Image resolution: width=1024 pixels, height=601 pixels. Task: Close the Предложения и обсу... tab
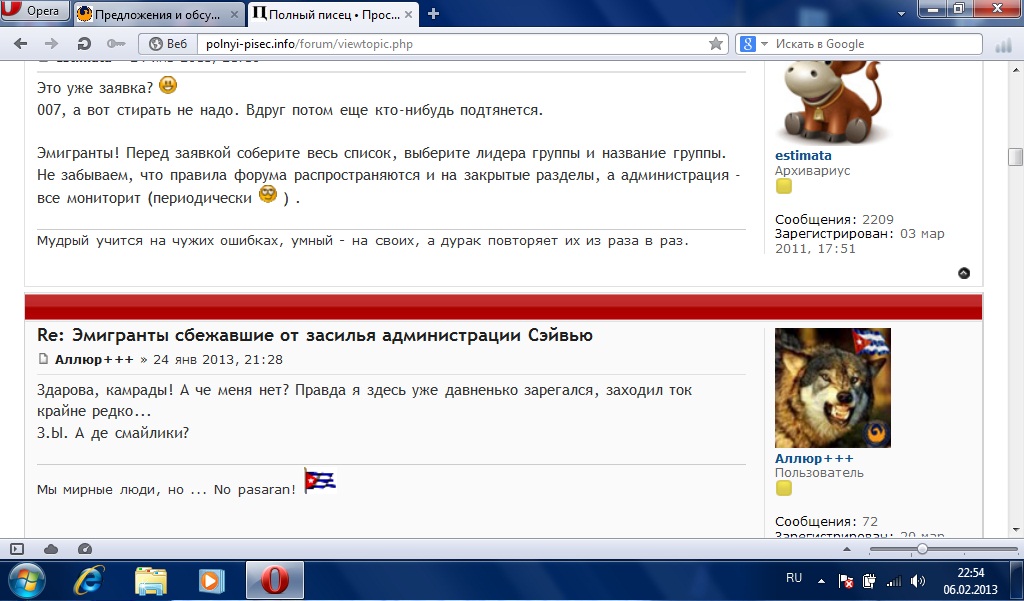click(x=234, y=14)
